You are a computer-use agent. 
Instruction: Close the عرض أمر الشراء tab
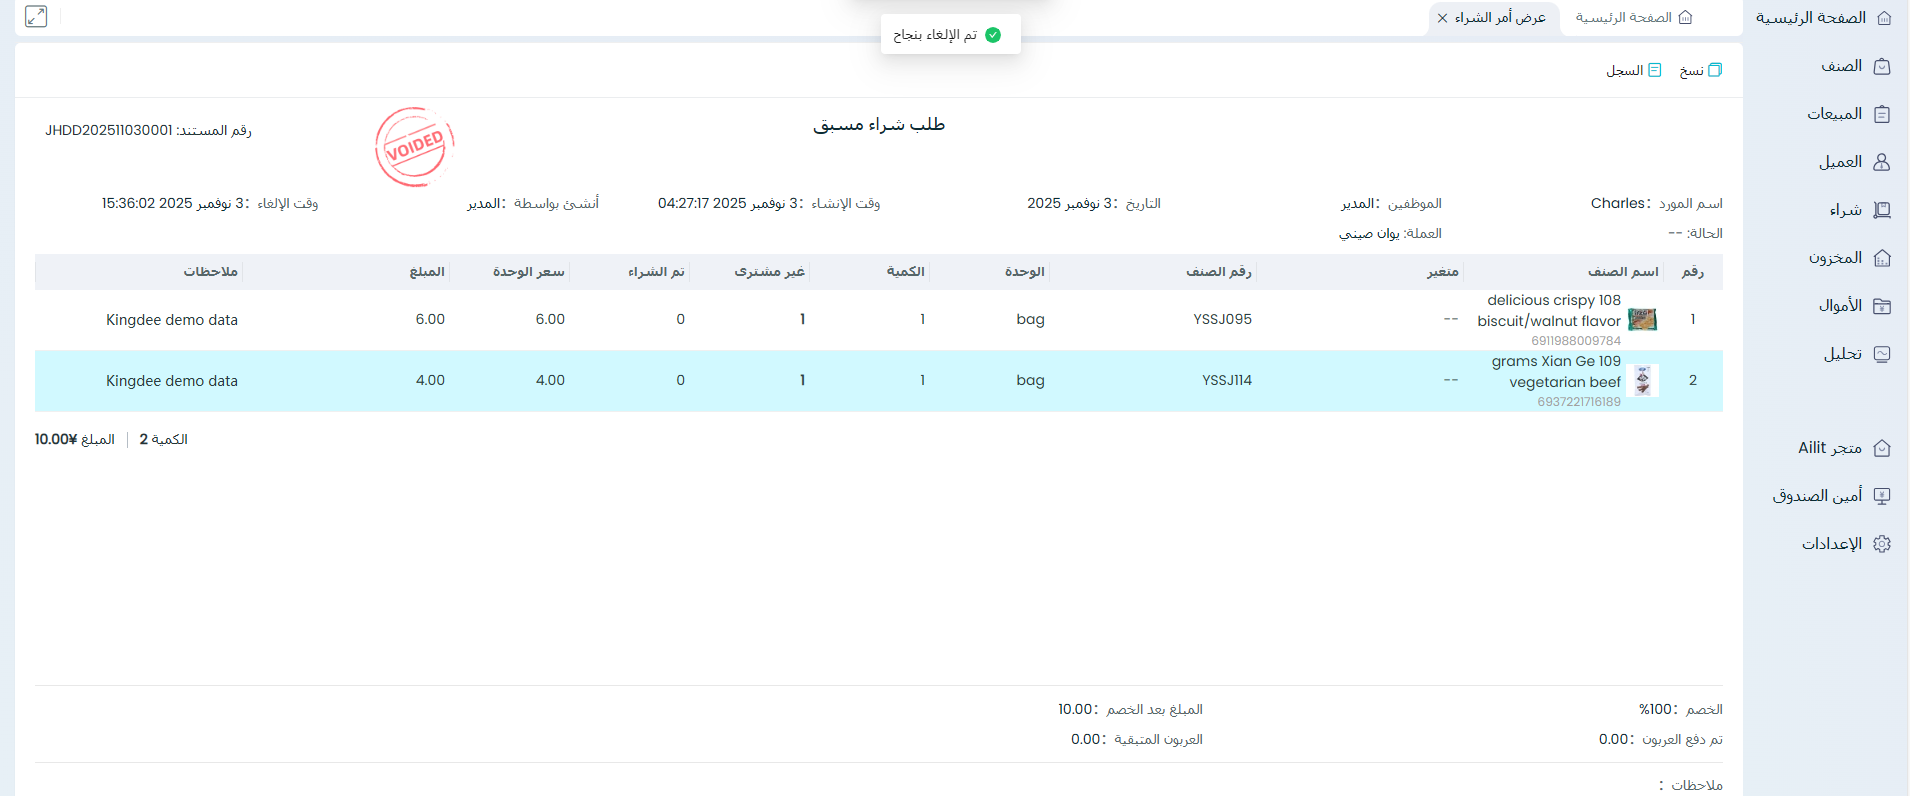click(1442, 18)
